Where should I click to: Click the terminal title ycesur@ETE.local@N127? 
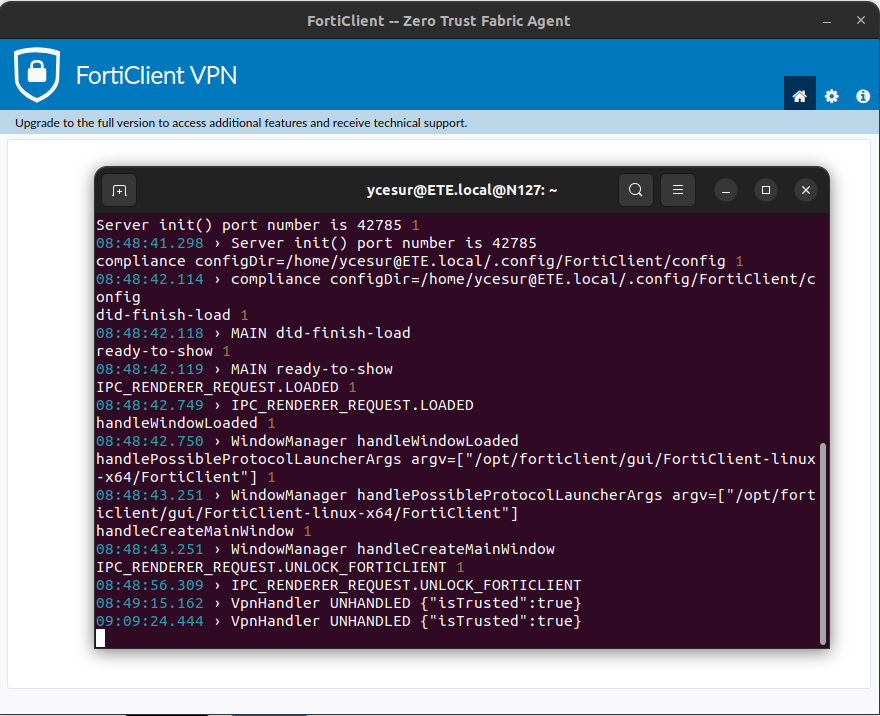point(462,190)
